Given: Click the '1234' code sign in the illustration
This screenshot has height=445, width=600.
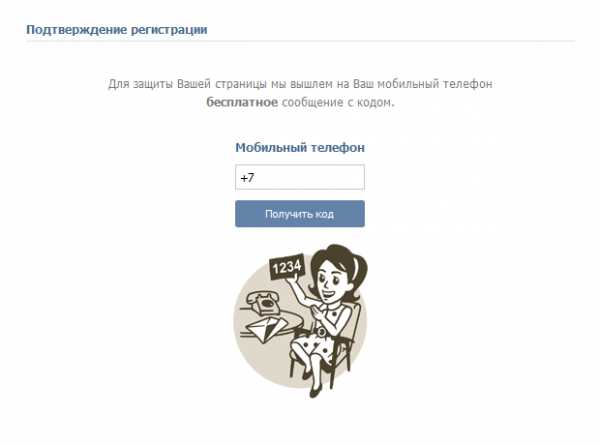Looking at the screenshot, I should coord(287,266).
